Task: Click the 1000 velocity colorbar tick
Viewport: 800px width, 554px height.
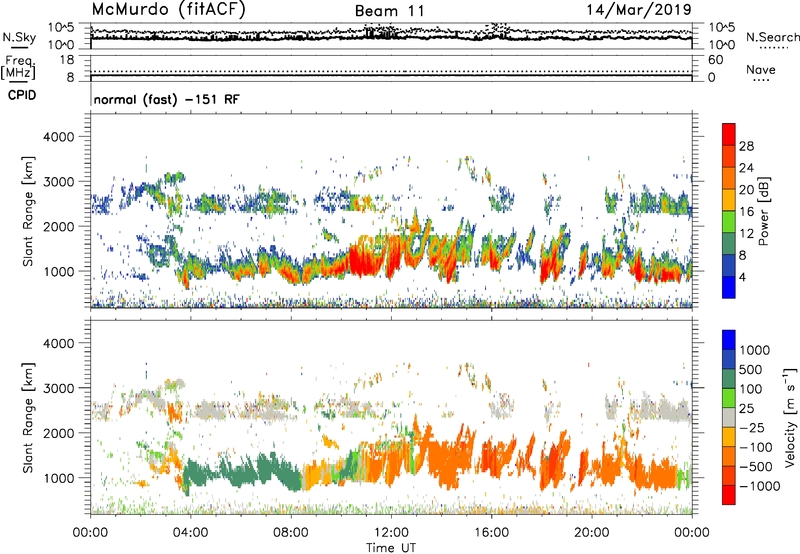Action: (755, 350)
